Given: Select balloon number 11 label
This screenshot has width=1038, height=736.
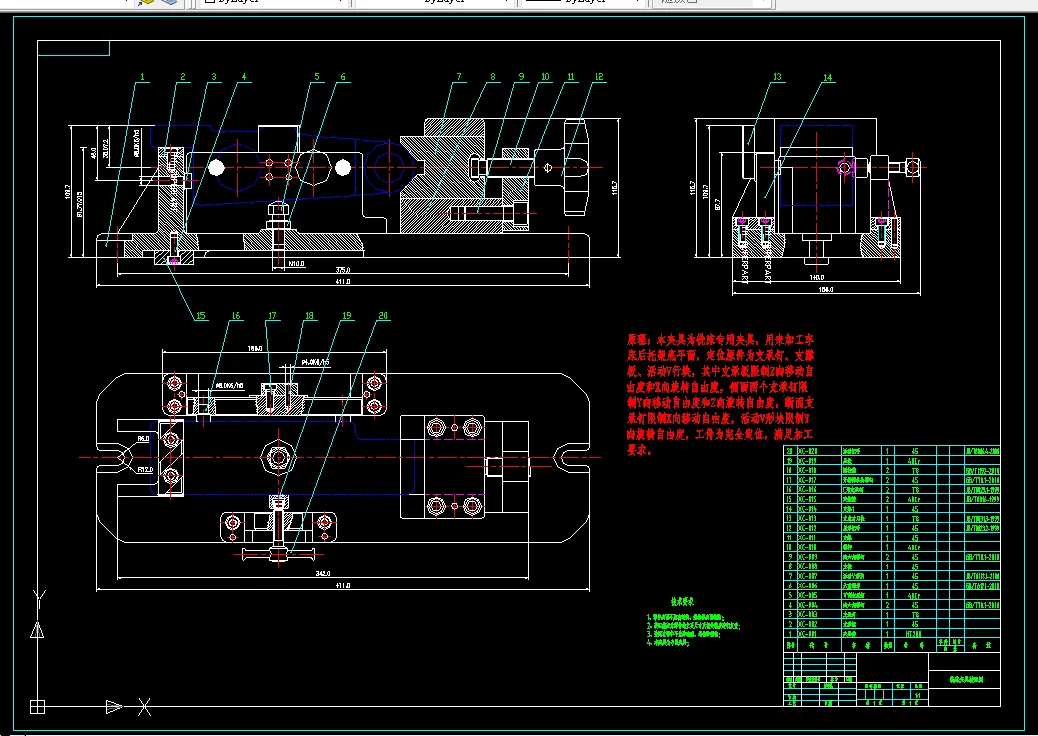Looking at the screenshot, I should click(x=571, y=77).
